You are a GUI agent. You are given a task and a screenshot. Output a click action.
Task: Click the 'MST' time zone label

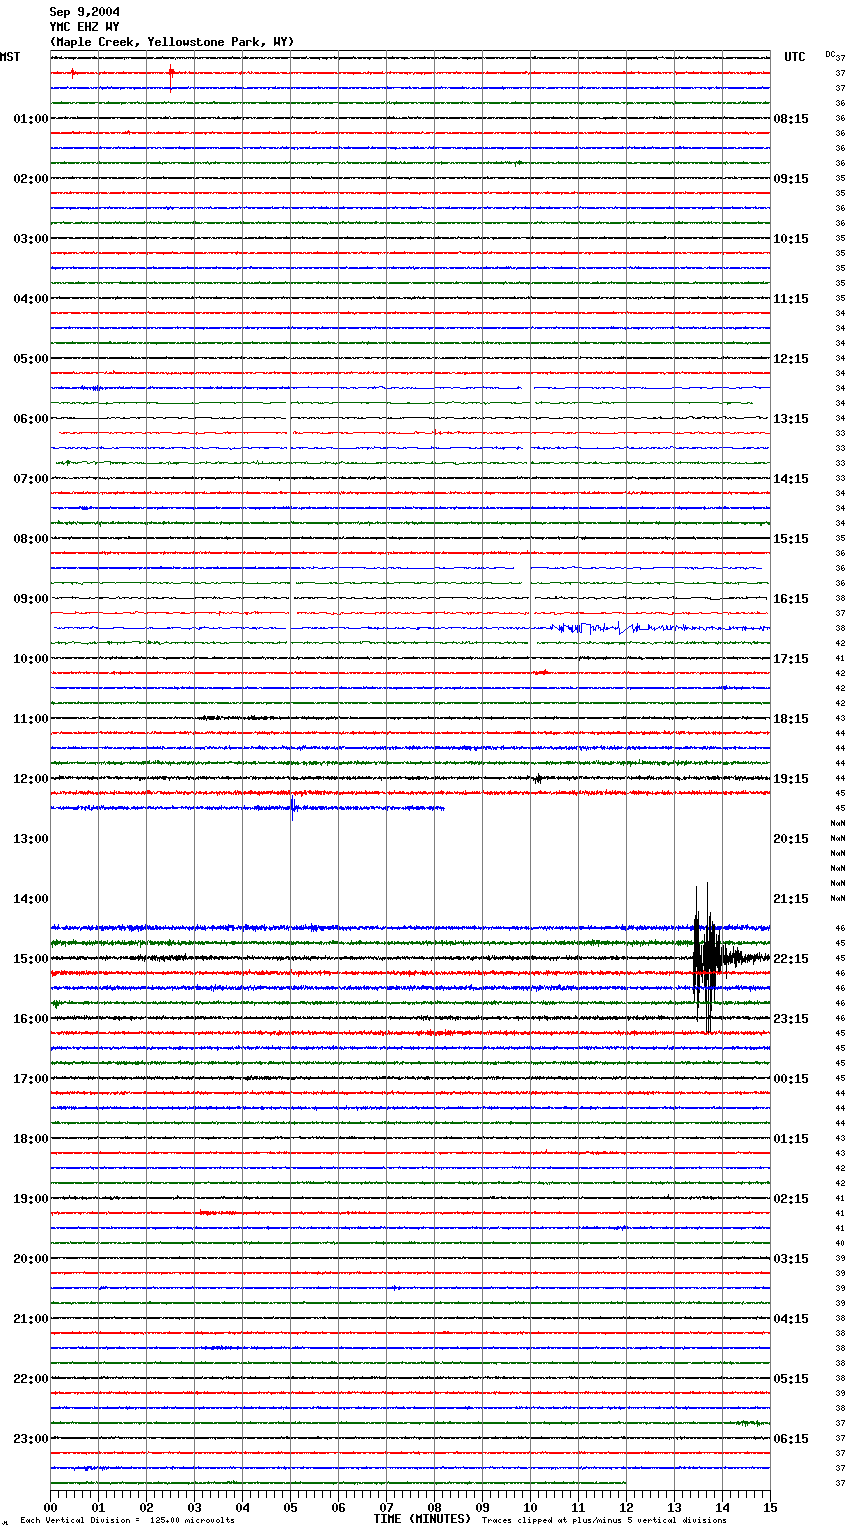10,57
